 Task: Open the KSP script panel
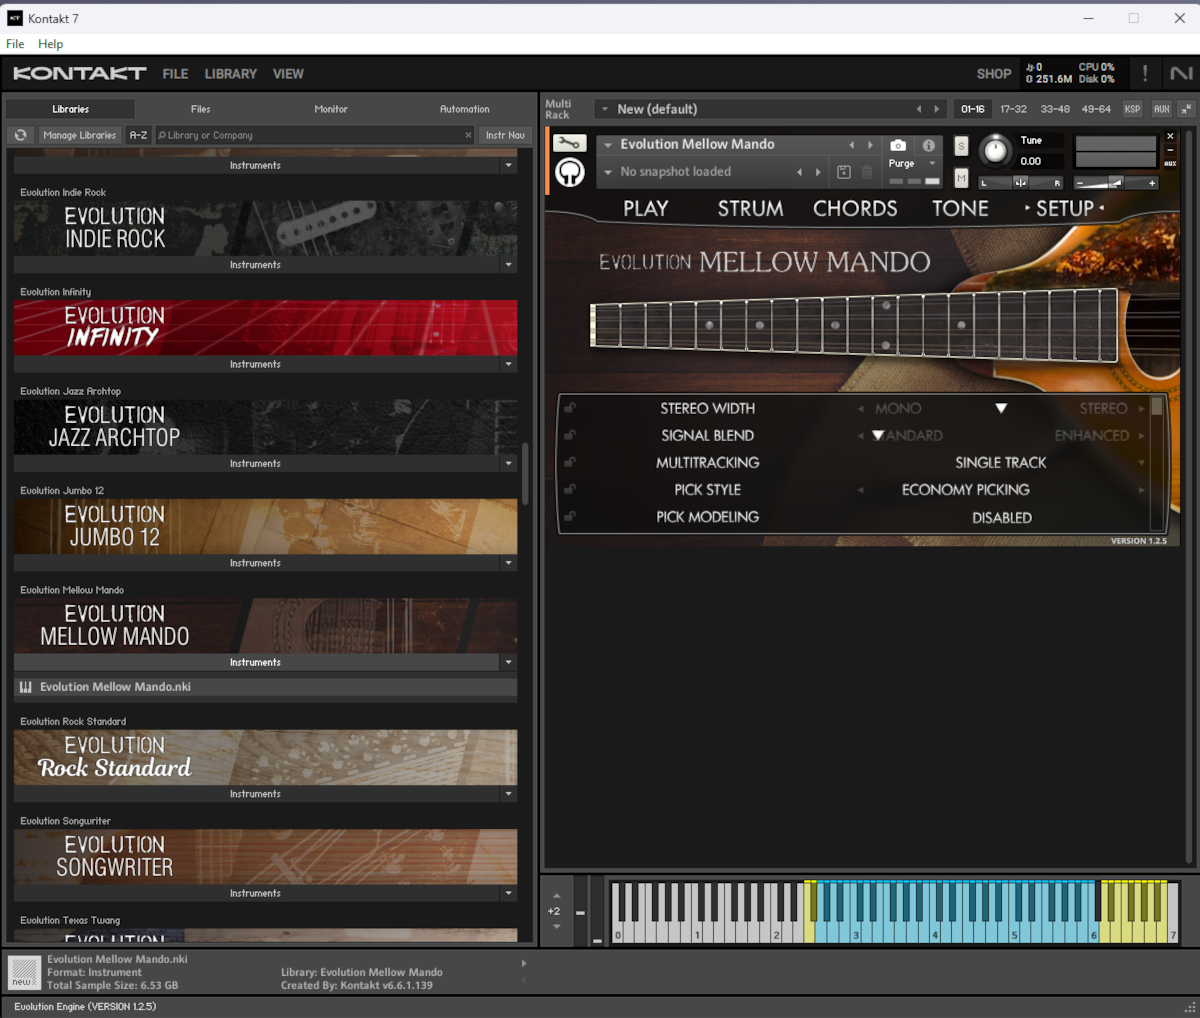coord(1132,109)
